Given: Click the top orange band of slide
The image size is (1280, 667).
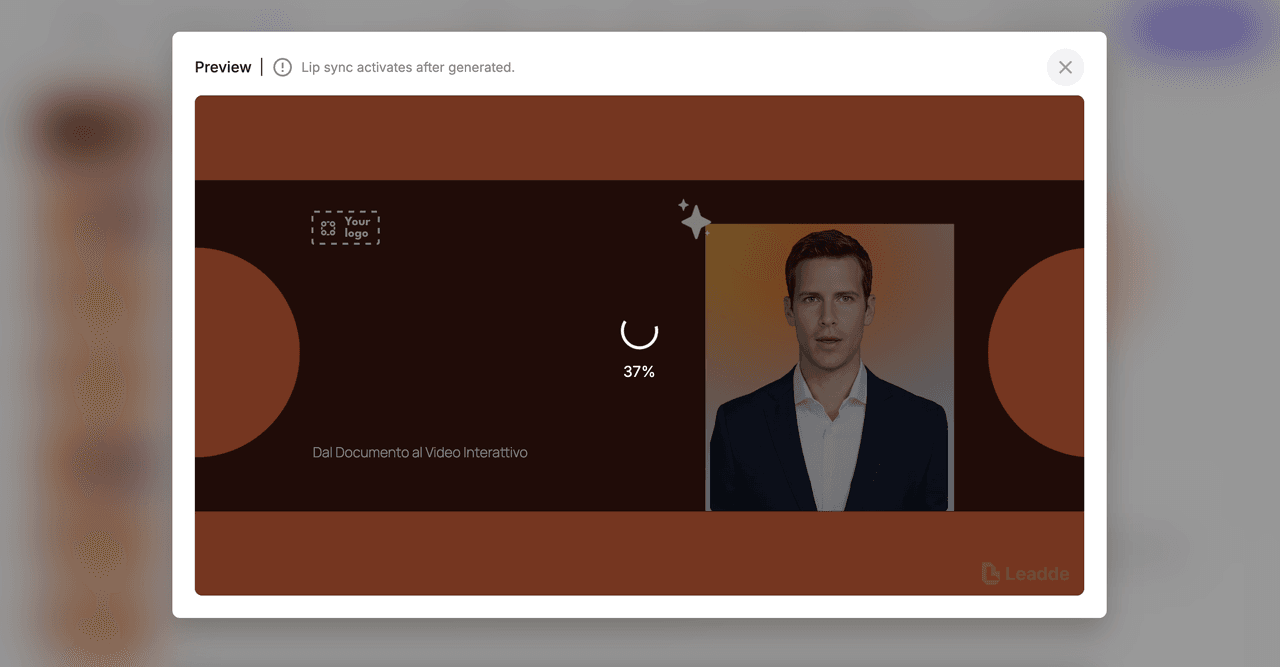Looking at the screenshot, I should pos(639,137).
